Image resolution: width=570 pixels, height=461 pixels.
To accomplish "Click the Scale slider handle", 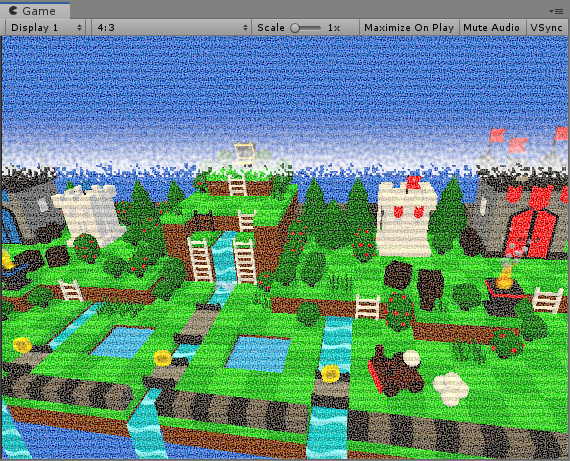I will [295, 28].
